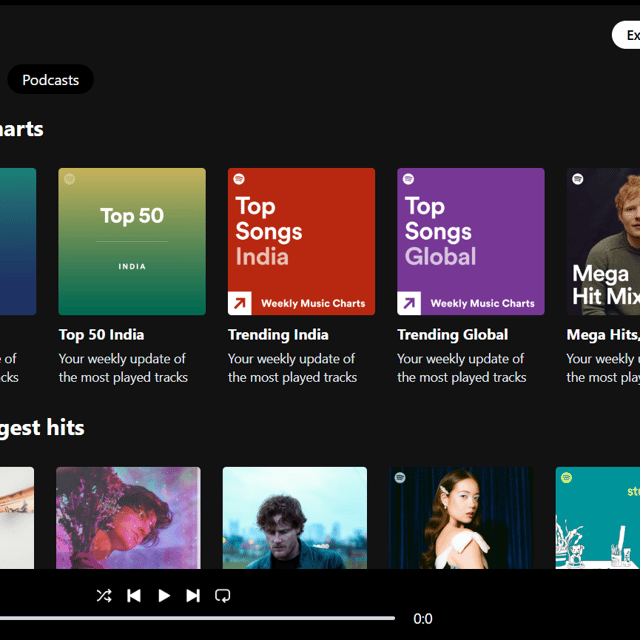Image resolution: width=640 pixels, height=640 pixels.
Task: Open the cover with woman and blue curtain
Action: (461, 518)
